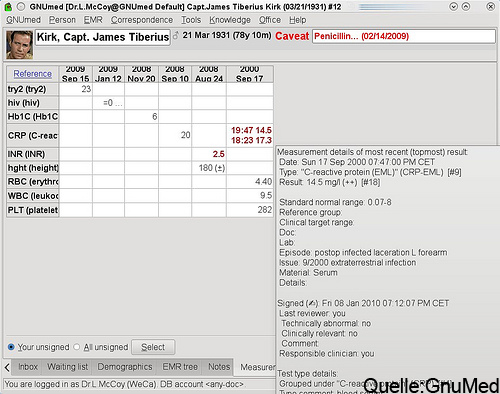
Task: Open the Correspondence menu
Action: 142,20
